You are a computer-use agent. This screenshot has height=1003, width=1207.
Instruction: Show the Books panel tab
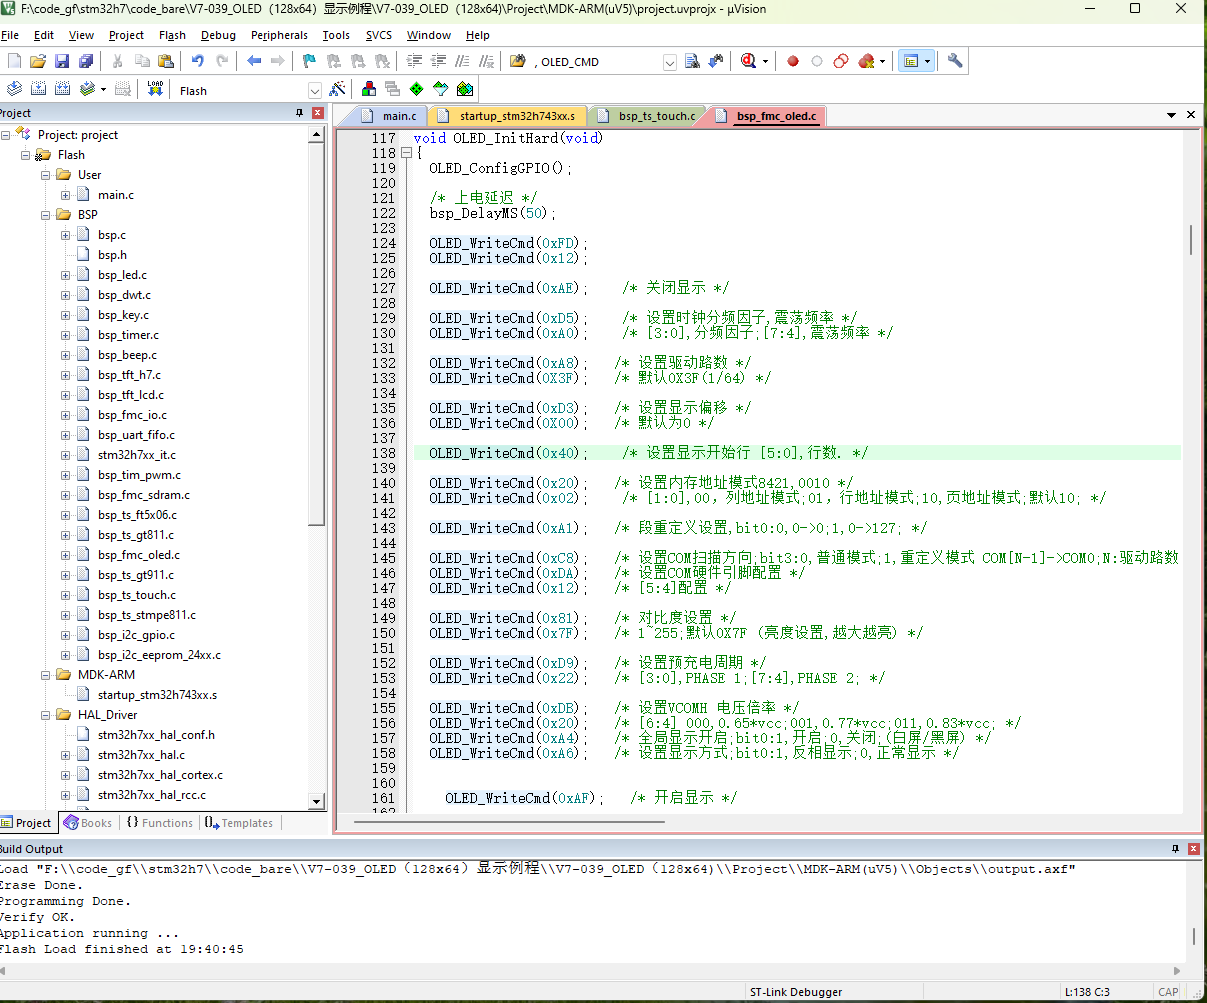[88, 823]
